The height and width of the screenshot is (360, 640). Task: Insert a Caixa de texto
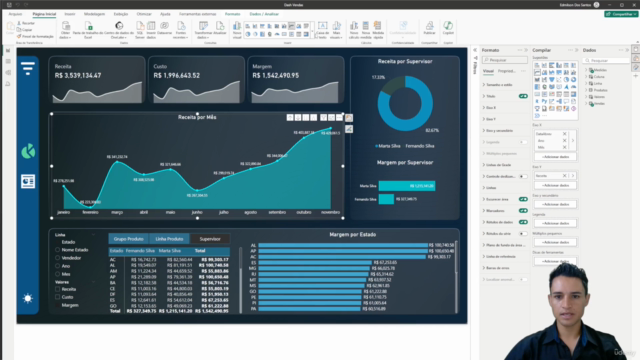tap(322, 30)
